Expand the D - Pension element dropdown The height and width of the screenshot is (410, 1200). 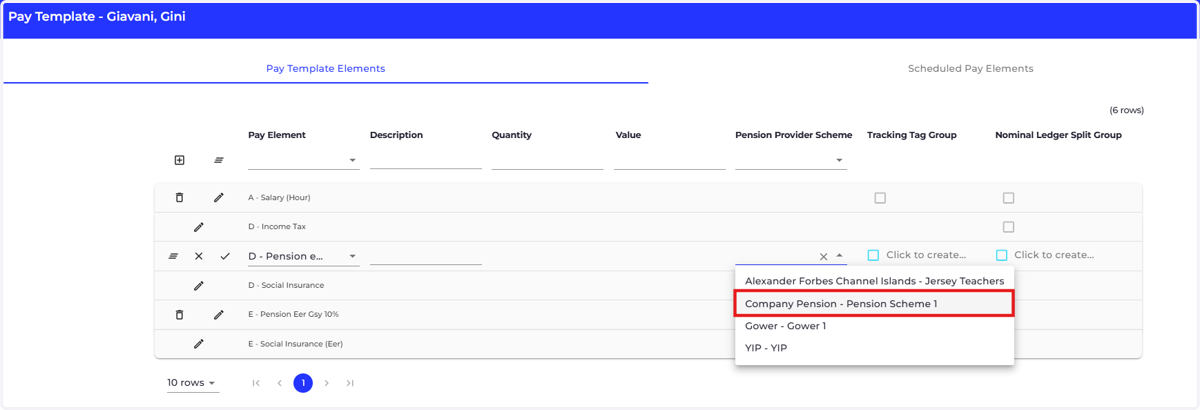[352, 257]
